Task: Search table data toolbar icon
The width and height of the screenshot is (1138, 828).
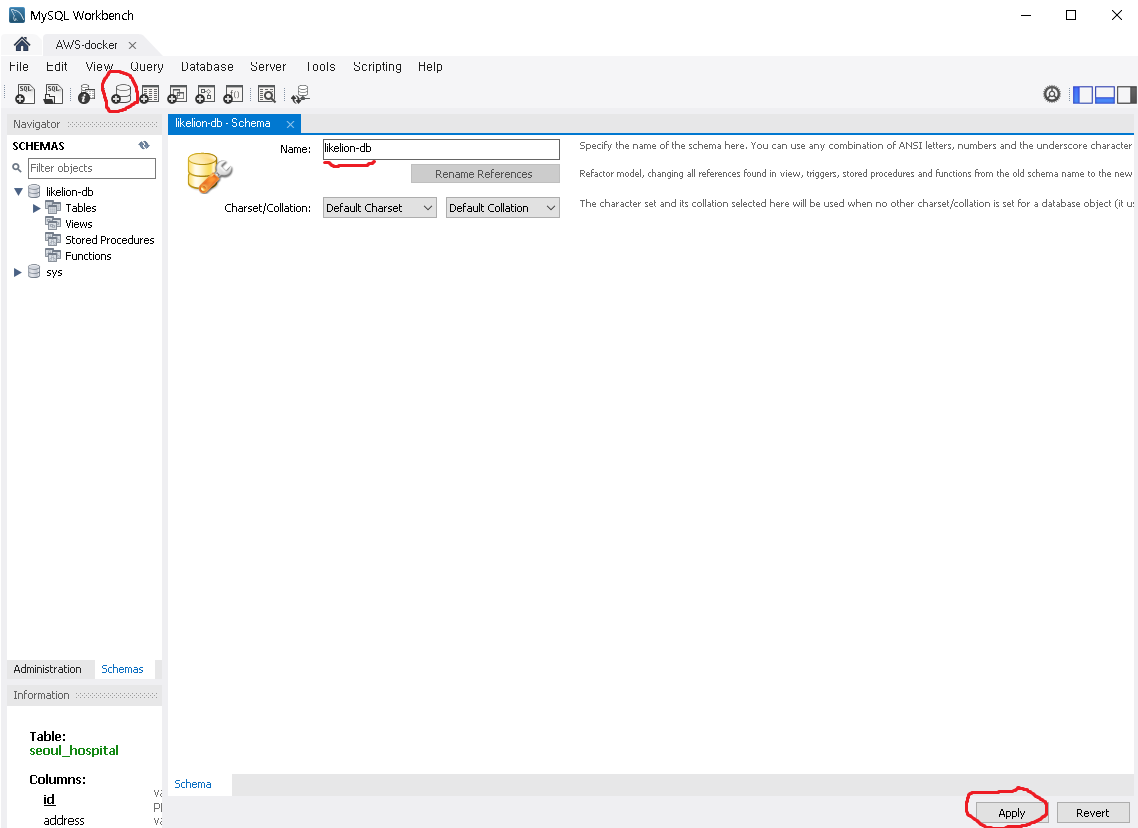Action: 267,94
